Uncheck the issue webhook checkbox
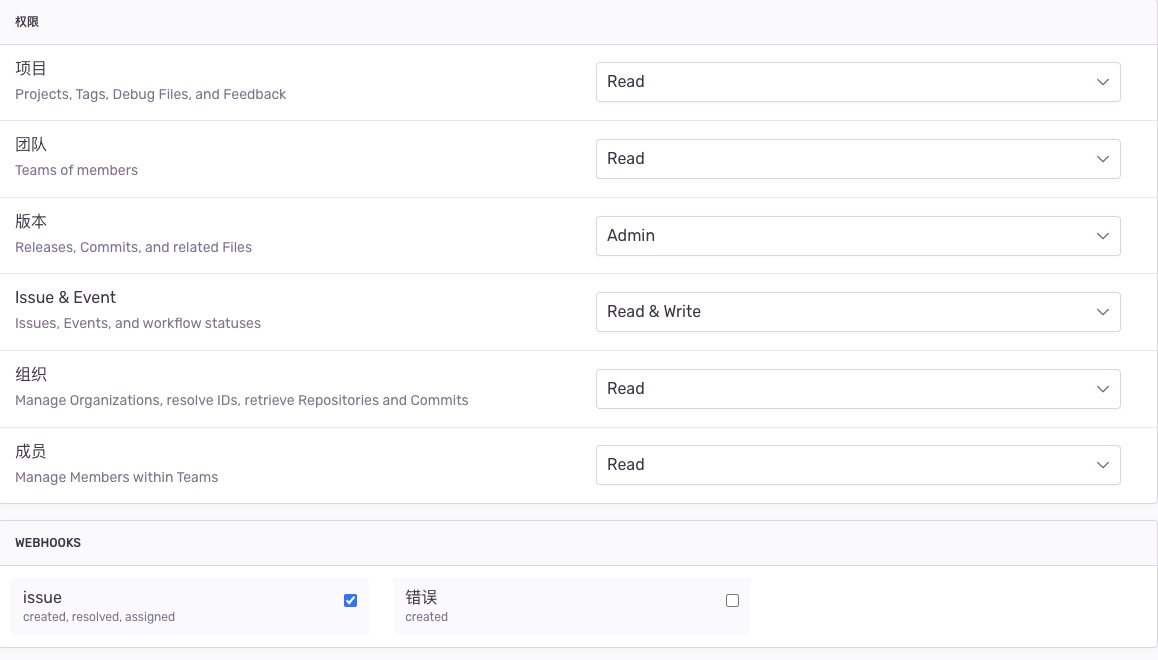Viewport: 1158px width, 660px height. coord(350,600)
